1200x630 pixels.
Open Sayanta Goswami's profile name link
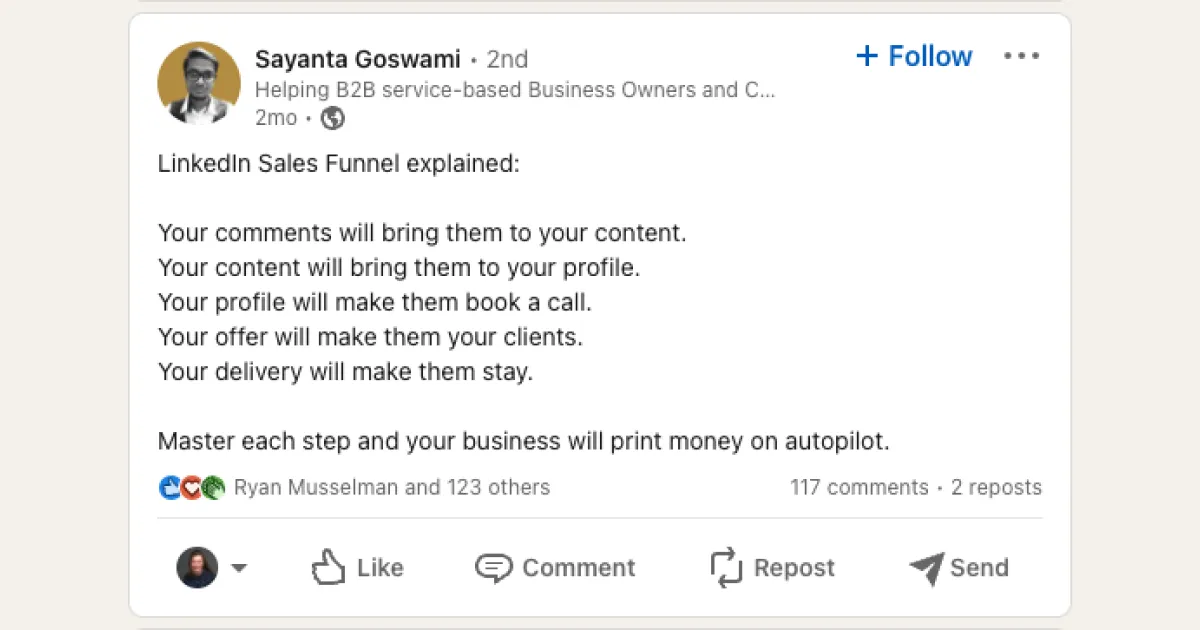click(357, 59)
